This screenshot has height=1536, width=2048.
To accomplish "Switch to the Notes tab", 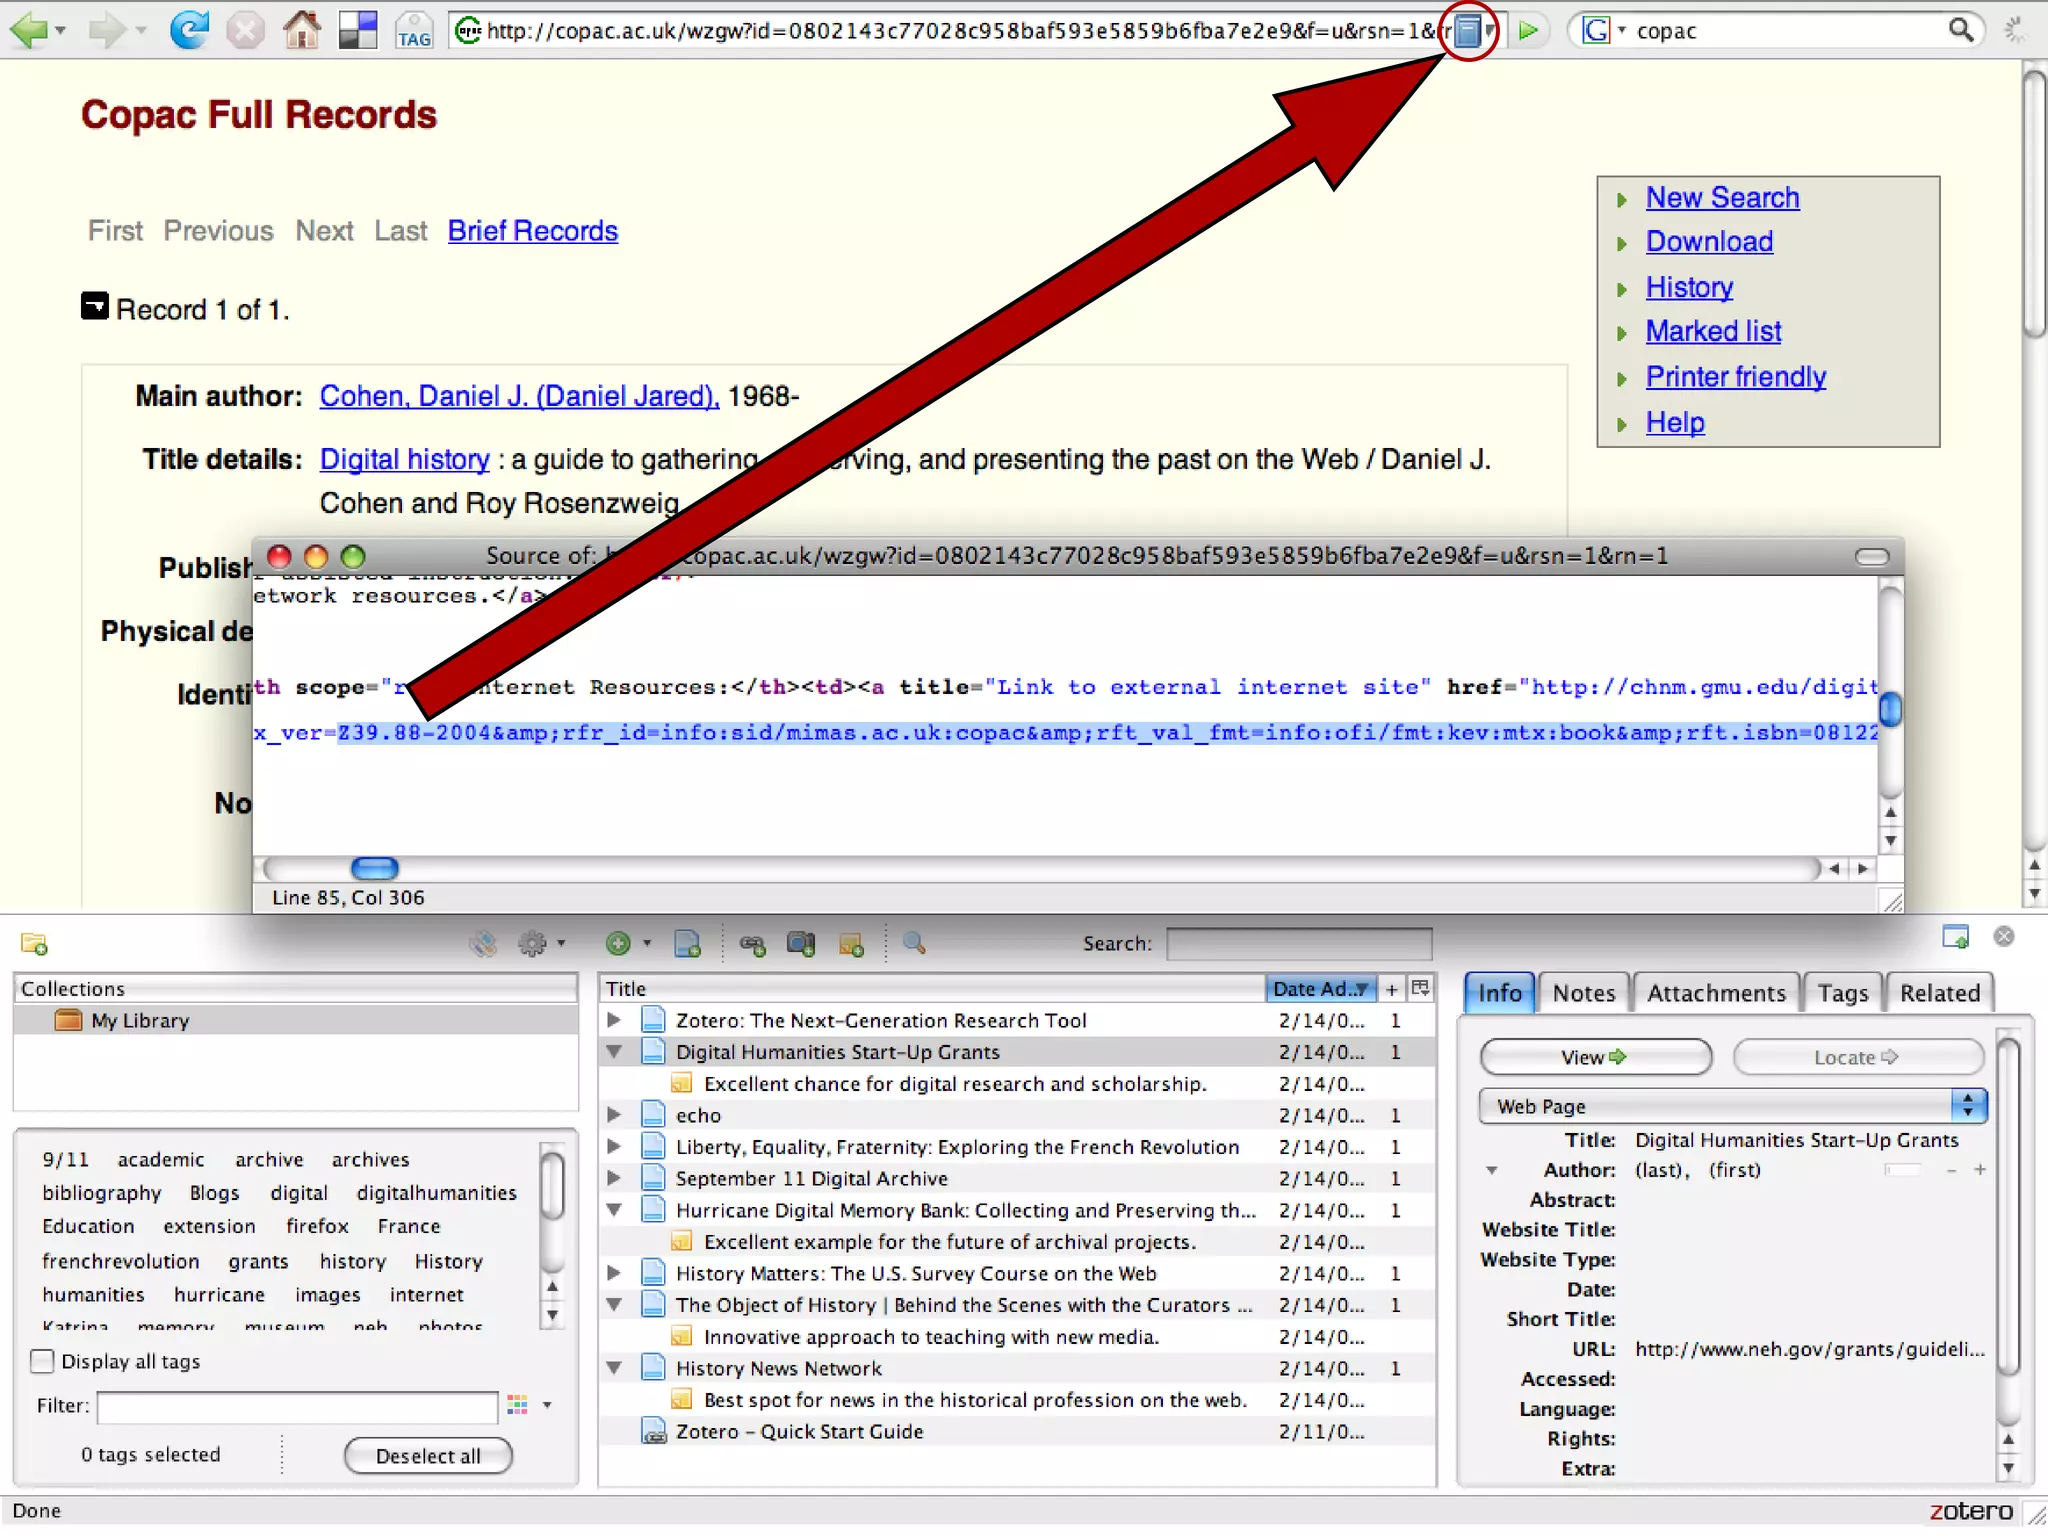I will point(1583,993).
